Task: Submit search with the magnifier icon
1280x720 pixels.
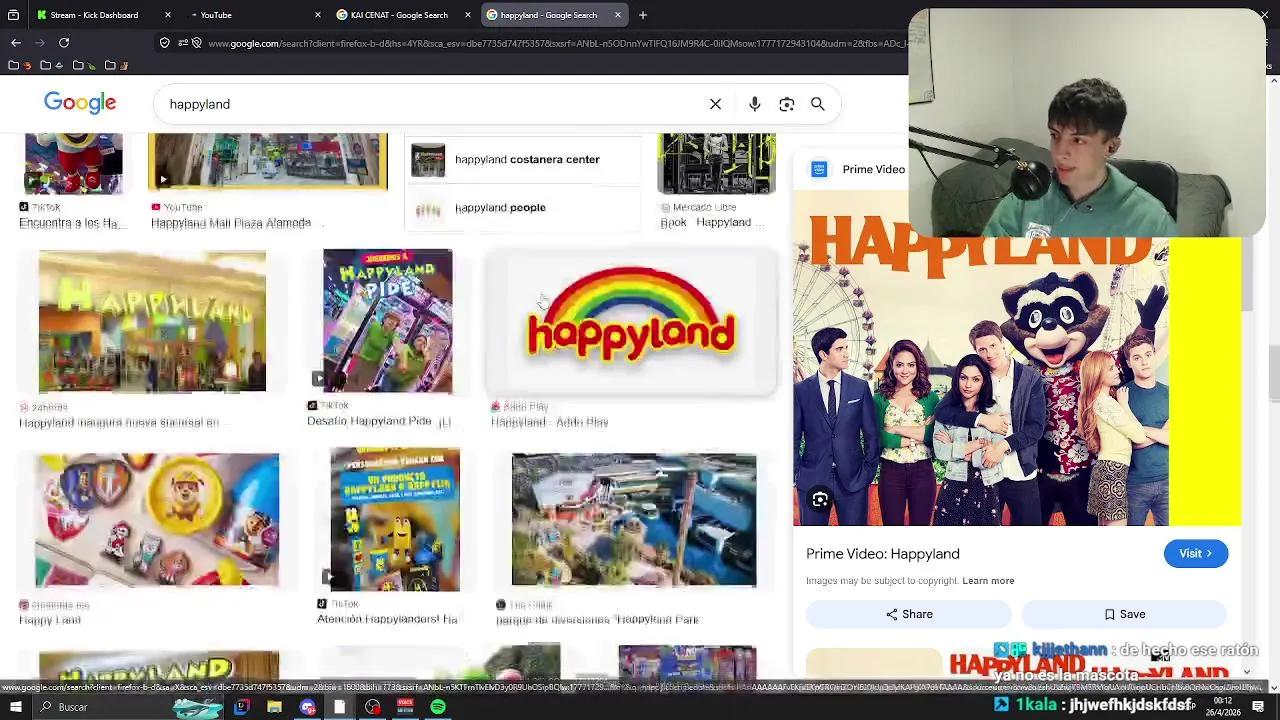Action: pos(818,104)
